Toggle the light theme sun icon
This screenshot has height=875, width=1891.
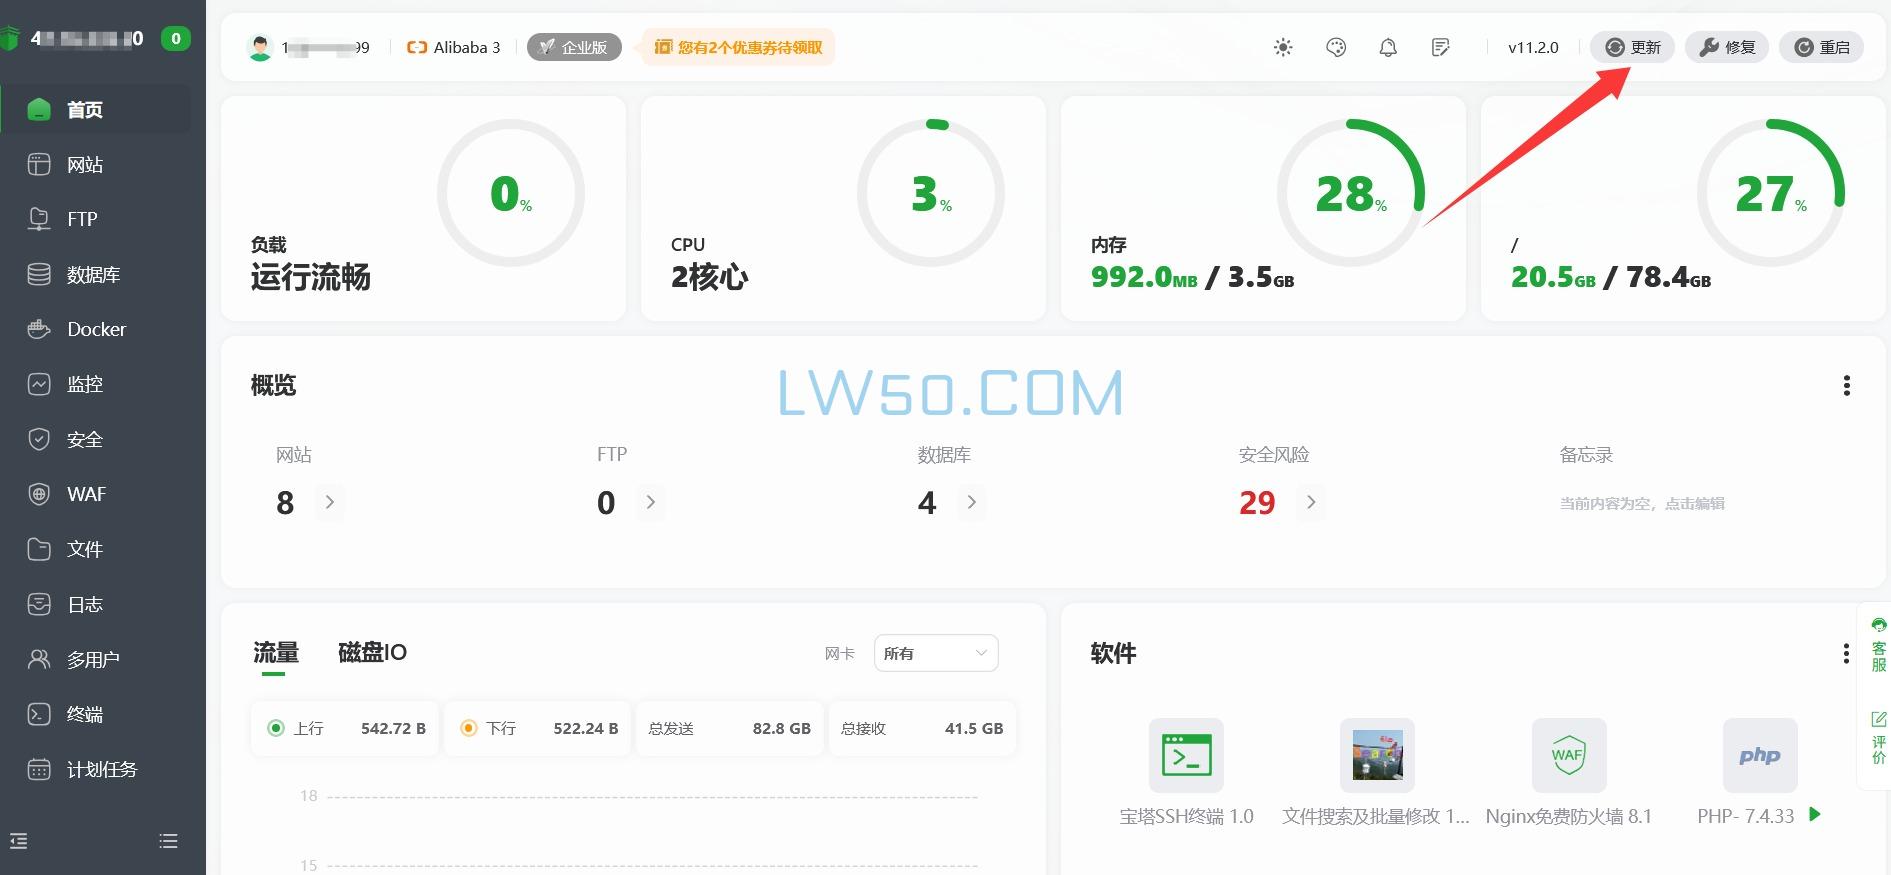(1283, 47)
